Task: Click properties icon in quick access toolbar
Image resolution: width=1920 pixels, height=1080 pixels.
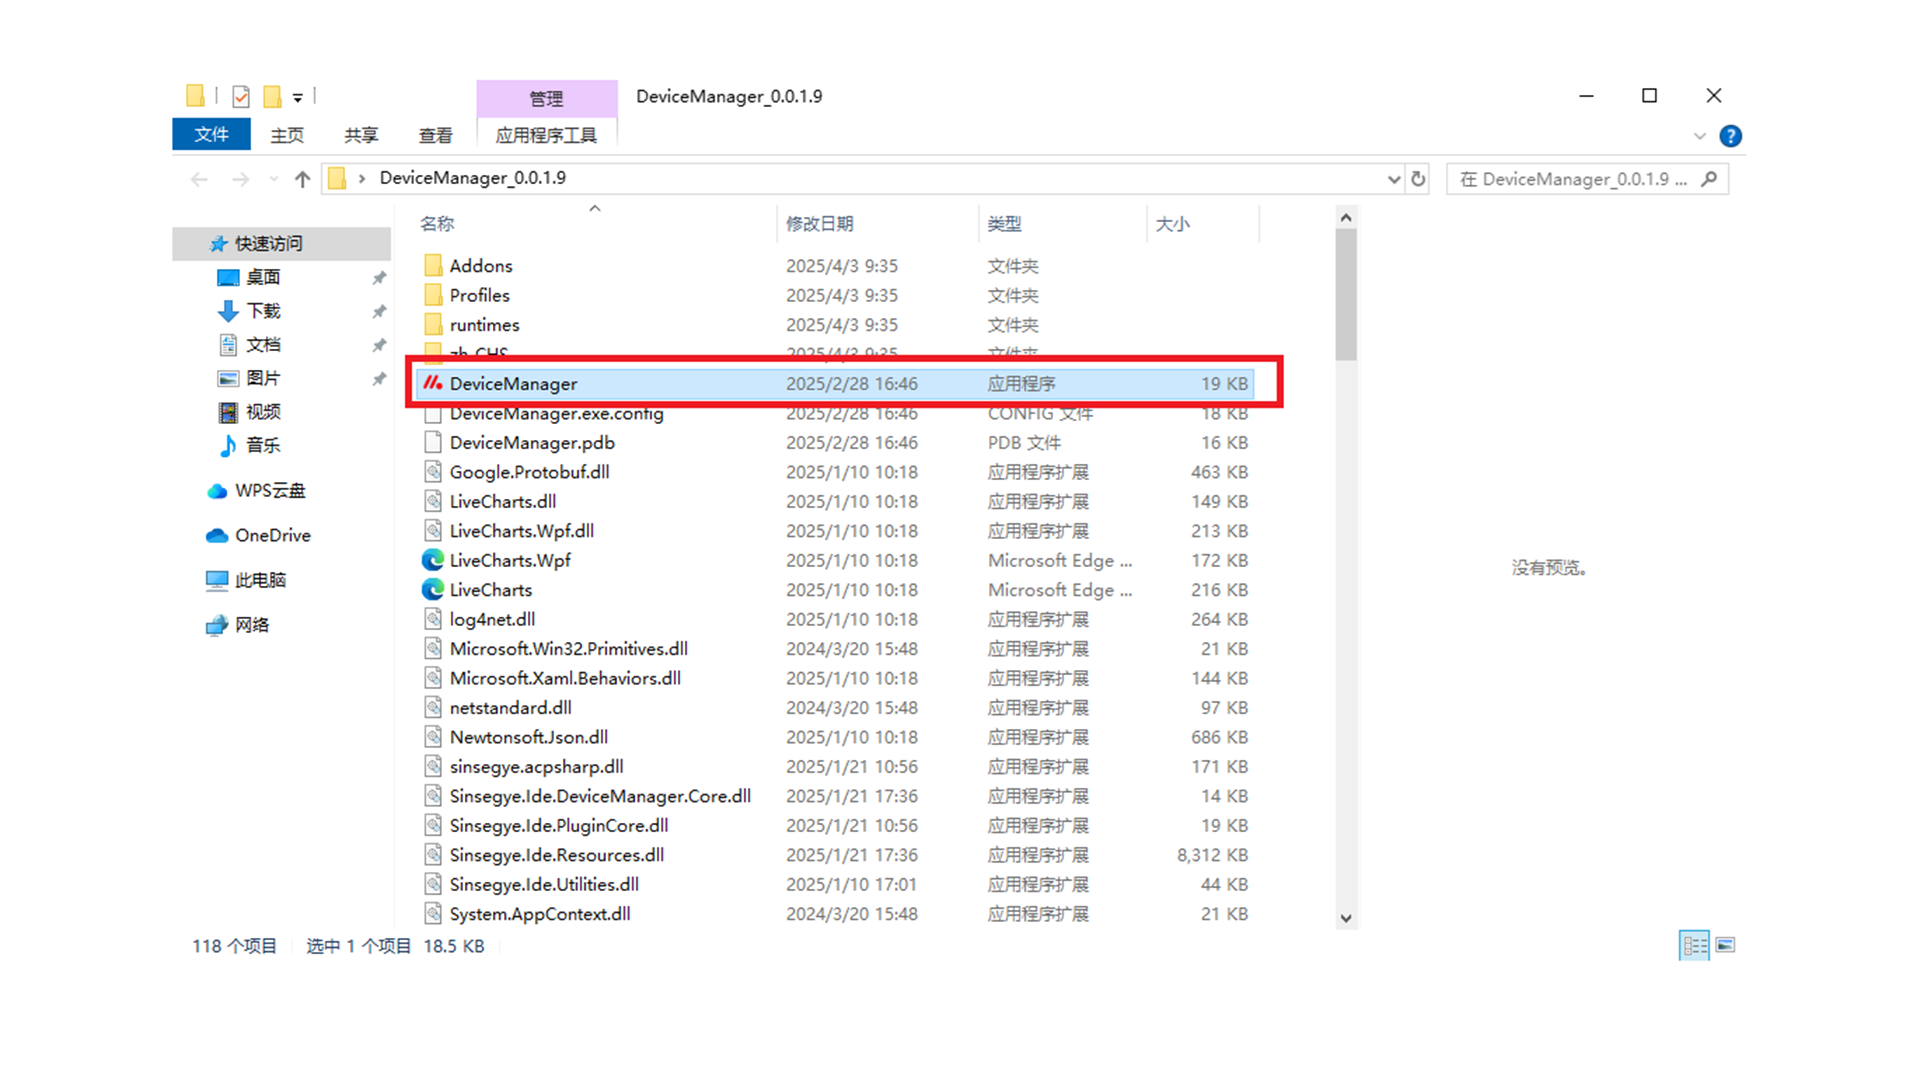Action: click(241, 96)
